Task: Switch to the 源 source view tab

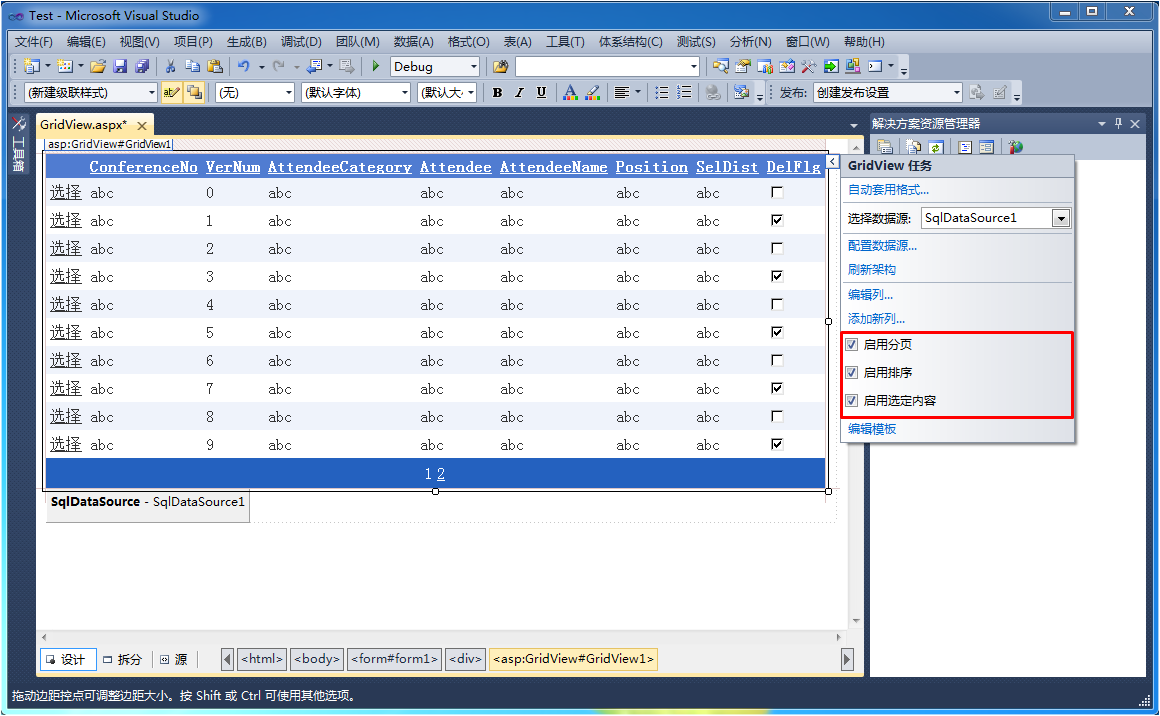Action: pyautogui.click(x=175, y=659)
